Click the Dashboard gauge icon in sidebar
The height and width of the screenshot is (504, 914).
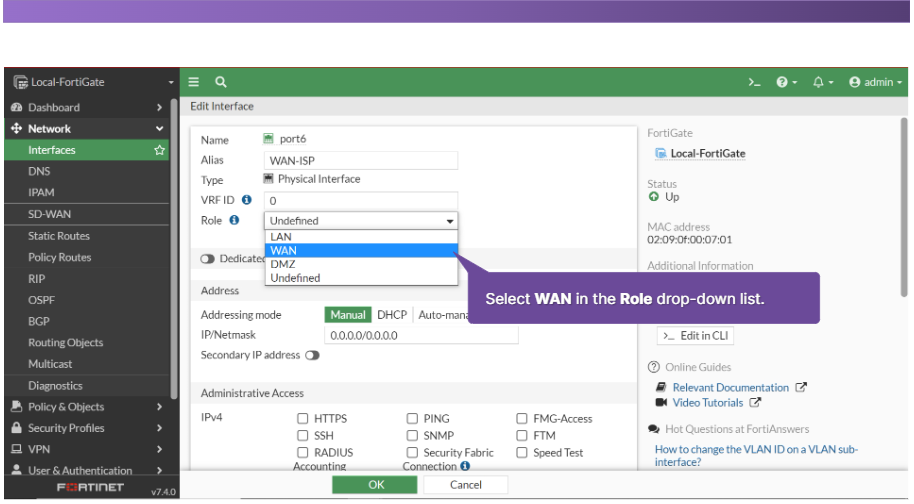pyautogui.click(x=17, y=107)
